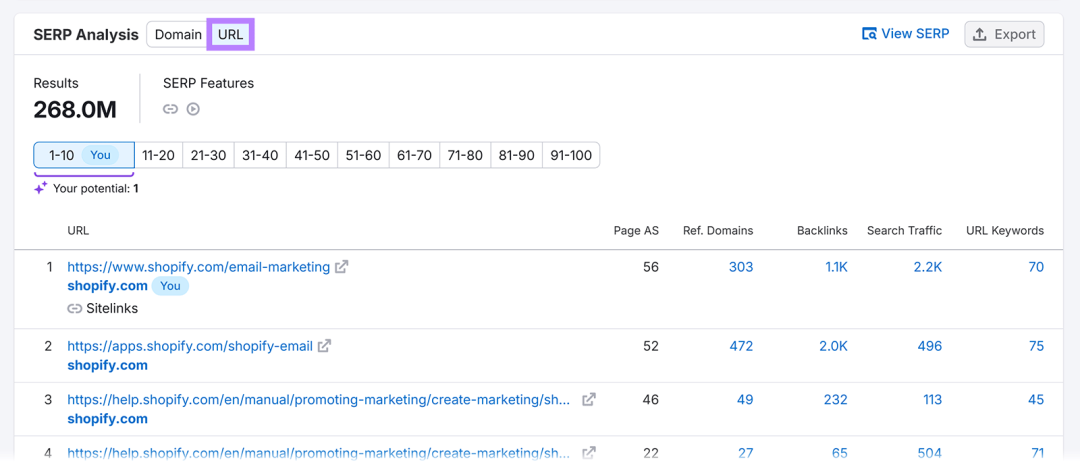This screenshot has width=1080, height=465.
Task: Open the https://www.shopify.com/email-marketing URL
Action: pyautogui.click(x=198, y=267)
